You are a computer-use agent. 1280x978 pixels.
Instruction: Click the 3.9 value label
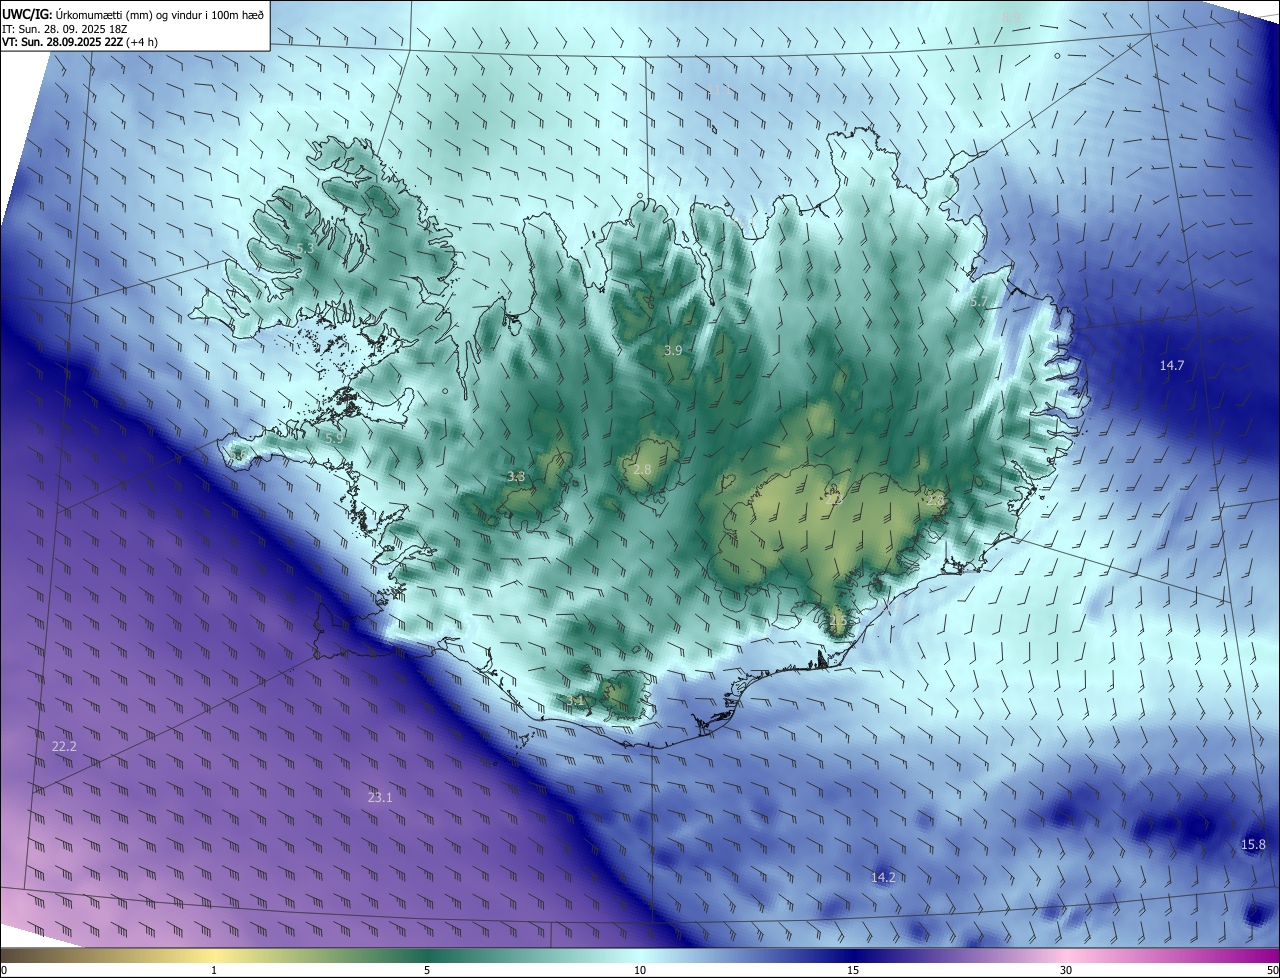point(673,351)
